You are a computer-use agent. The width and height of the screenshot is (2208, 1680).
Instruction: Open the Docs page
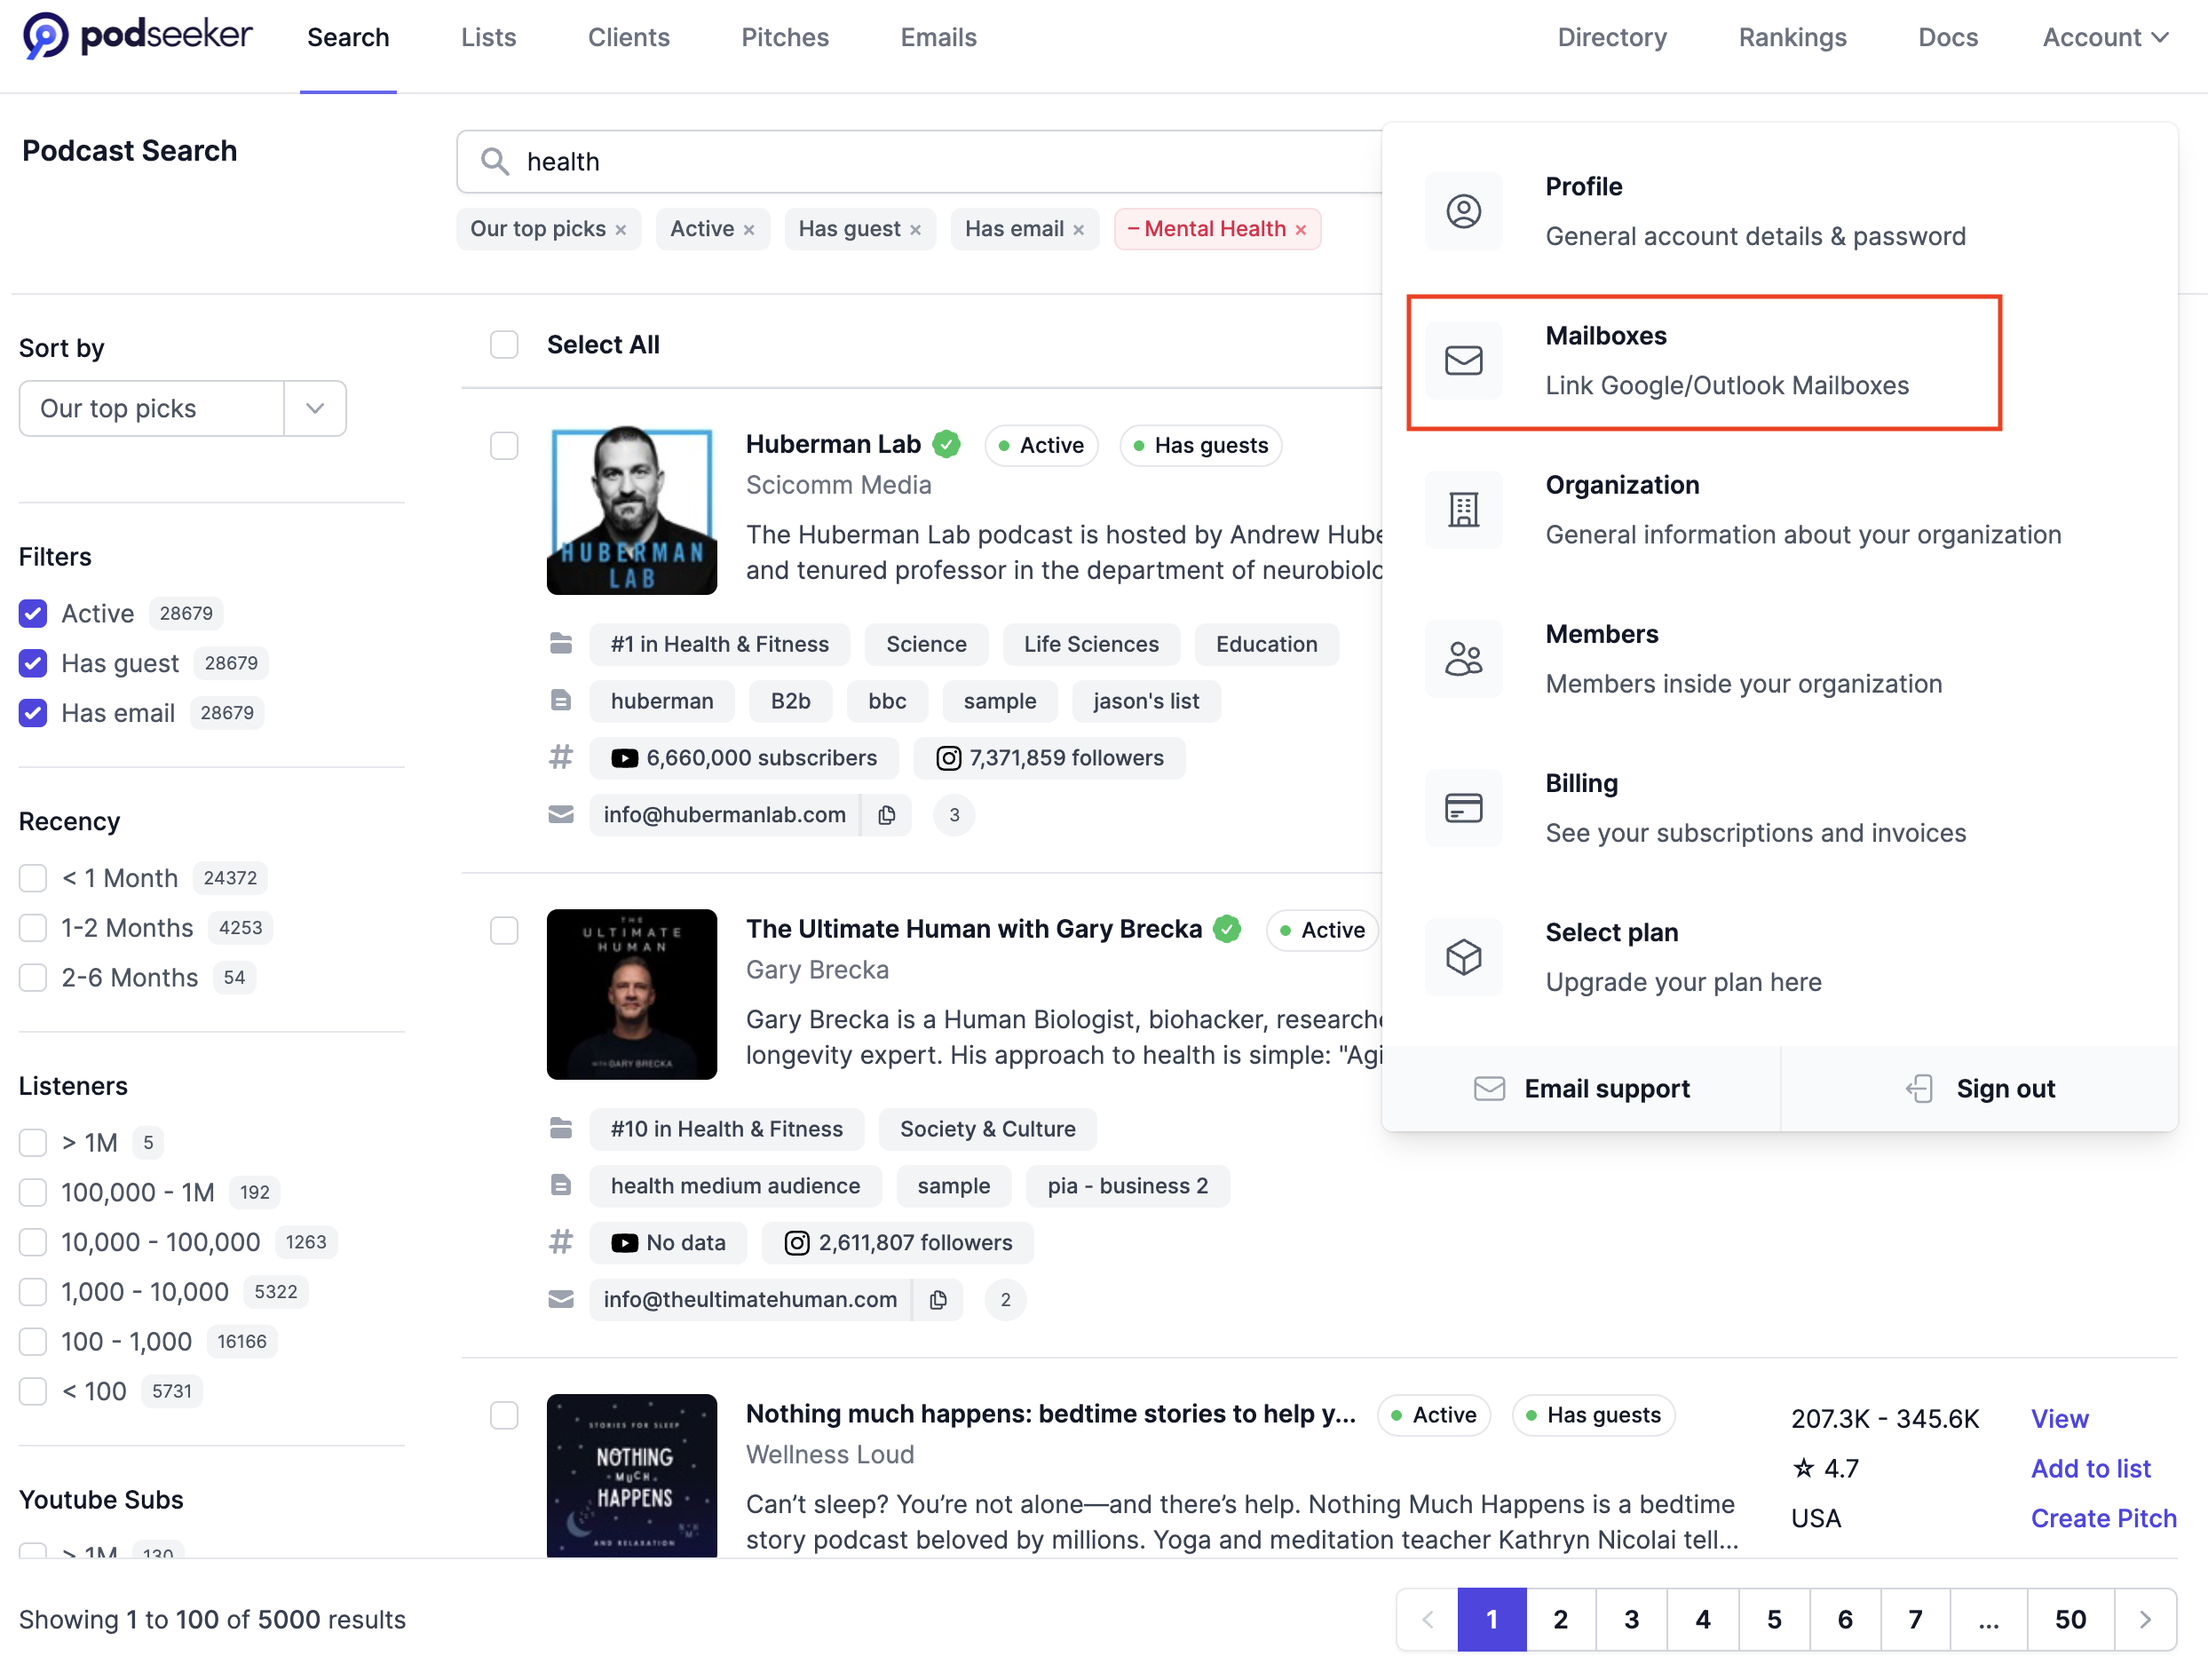coord(1947,37)
